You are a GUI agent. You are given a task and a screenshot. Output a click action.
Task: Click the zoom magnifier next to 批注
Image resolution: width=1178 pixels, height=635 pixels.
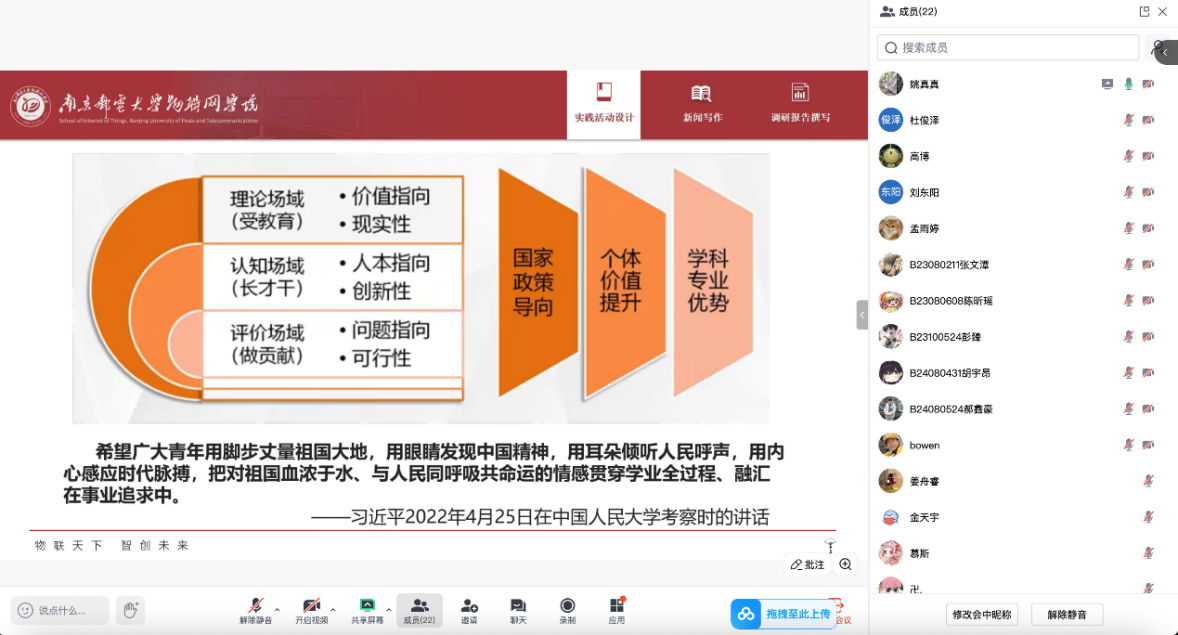[x=846, y=565]
